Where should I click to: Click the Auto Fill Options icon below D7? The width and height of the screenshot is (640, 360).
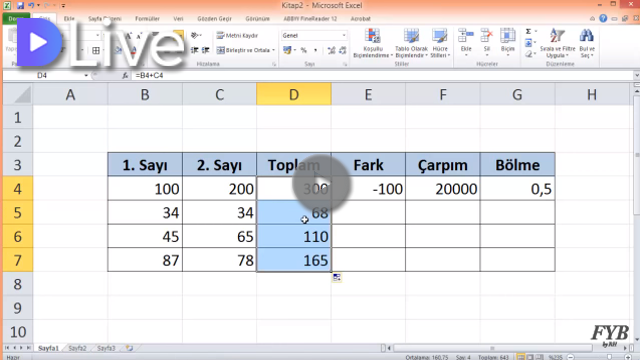337,278
